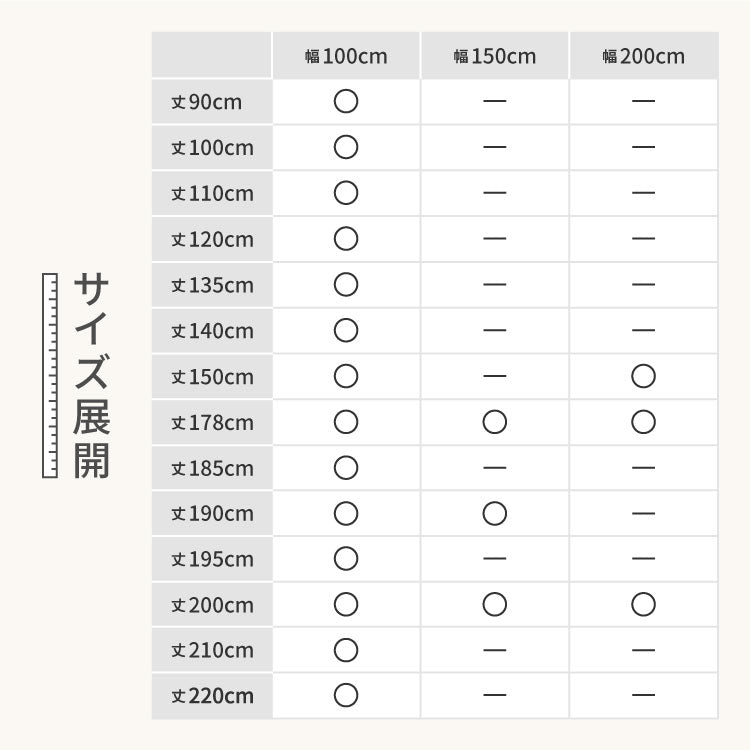
Task: Click the dash for 丈90cm, 幅150cm
Action: pyautogui.click(x=494, y=101)
